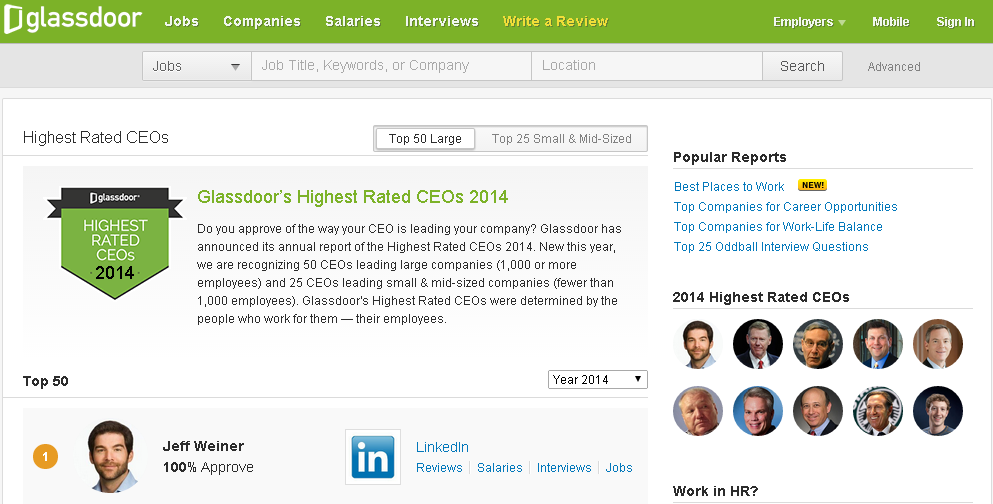Switch to Top 25 Small & Mid-Sized tab
Screen dimensions: 993x504
click(561, 139)
